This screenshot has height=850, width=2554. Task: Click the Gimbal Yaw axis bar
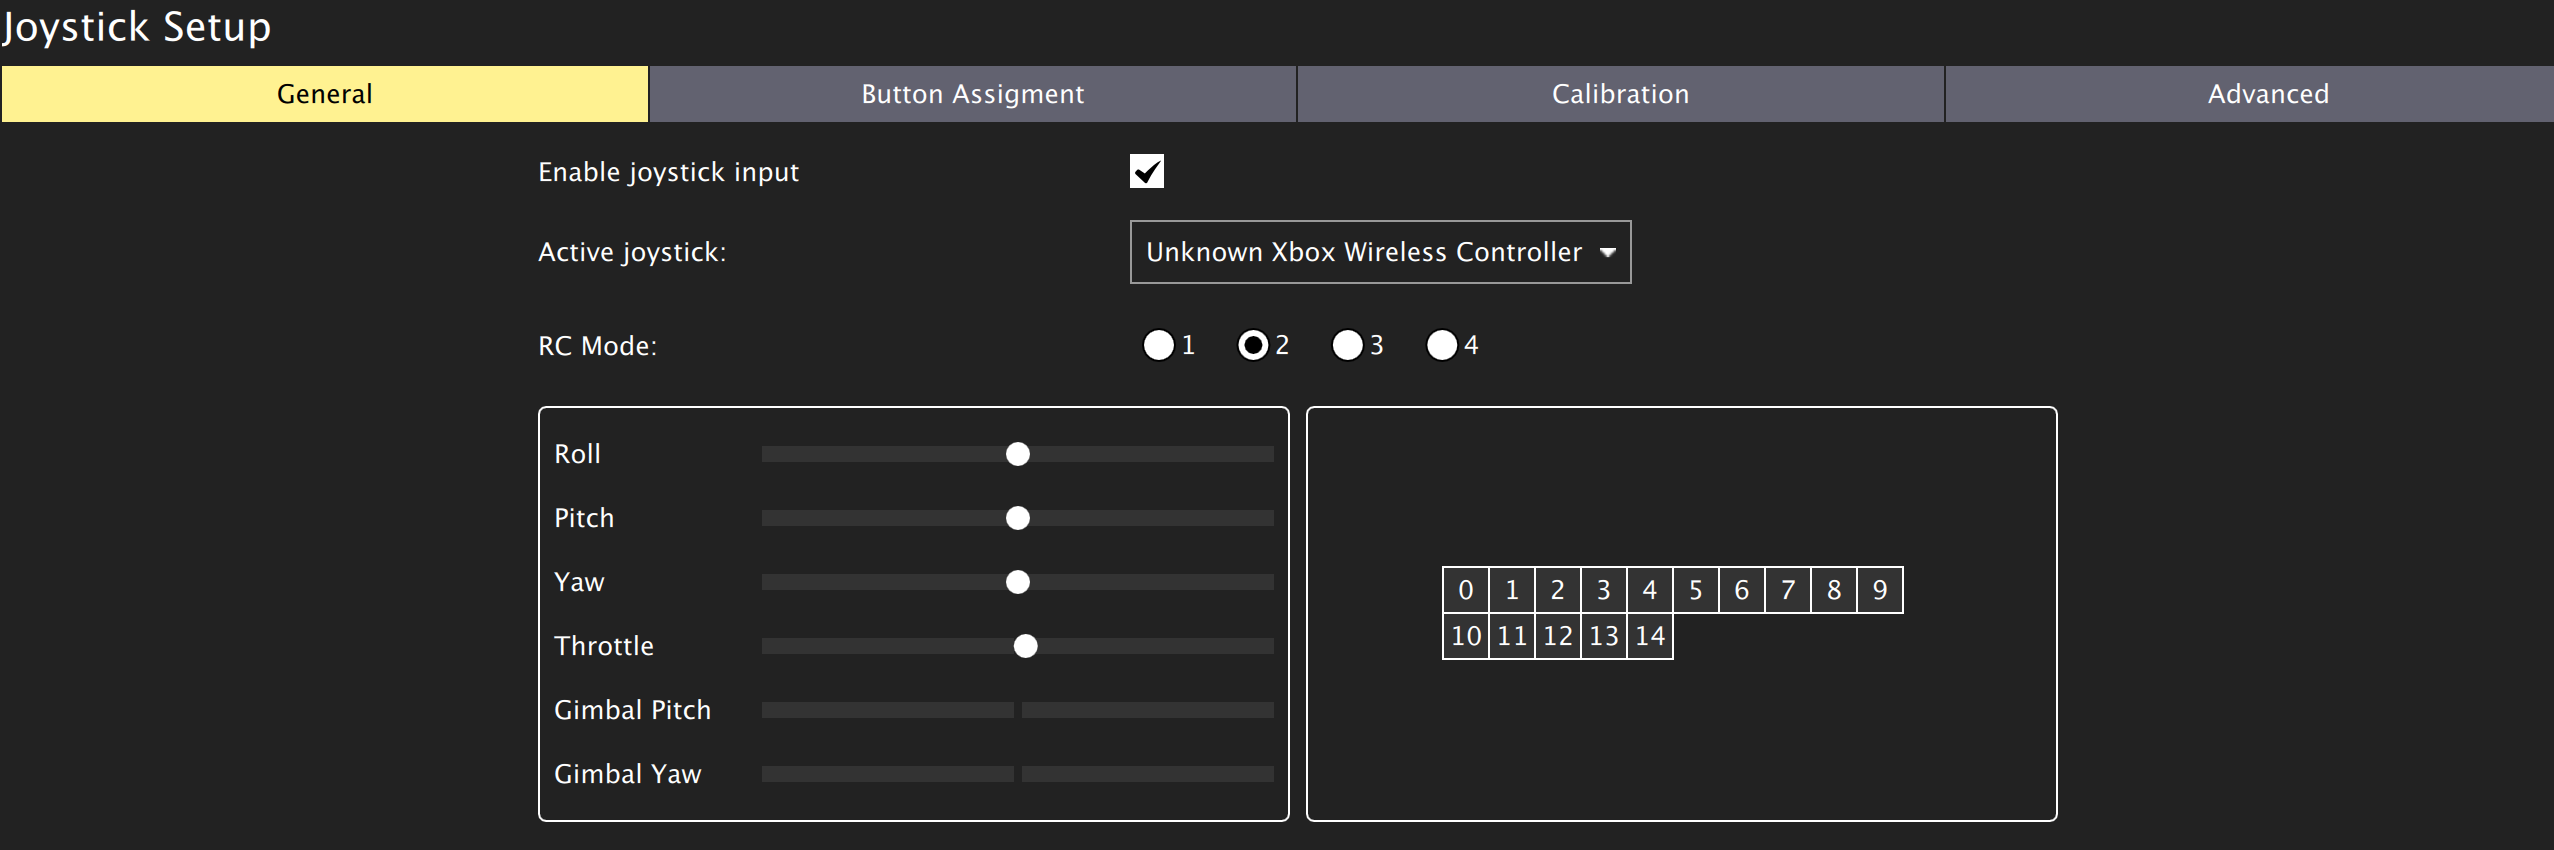1018,774
